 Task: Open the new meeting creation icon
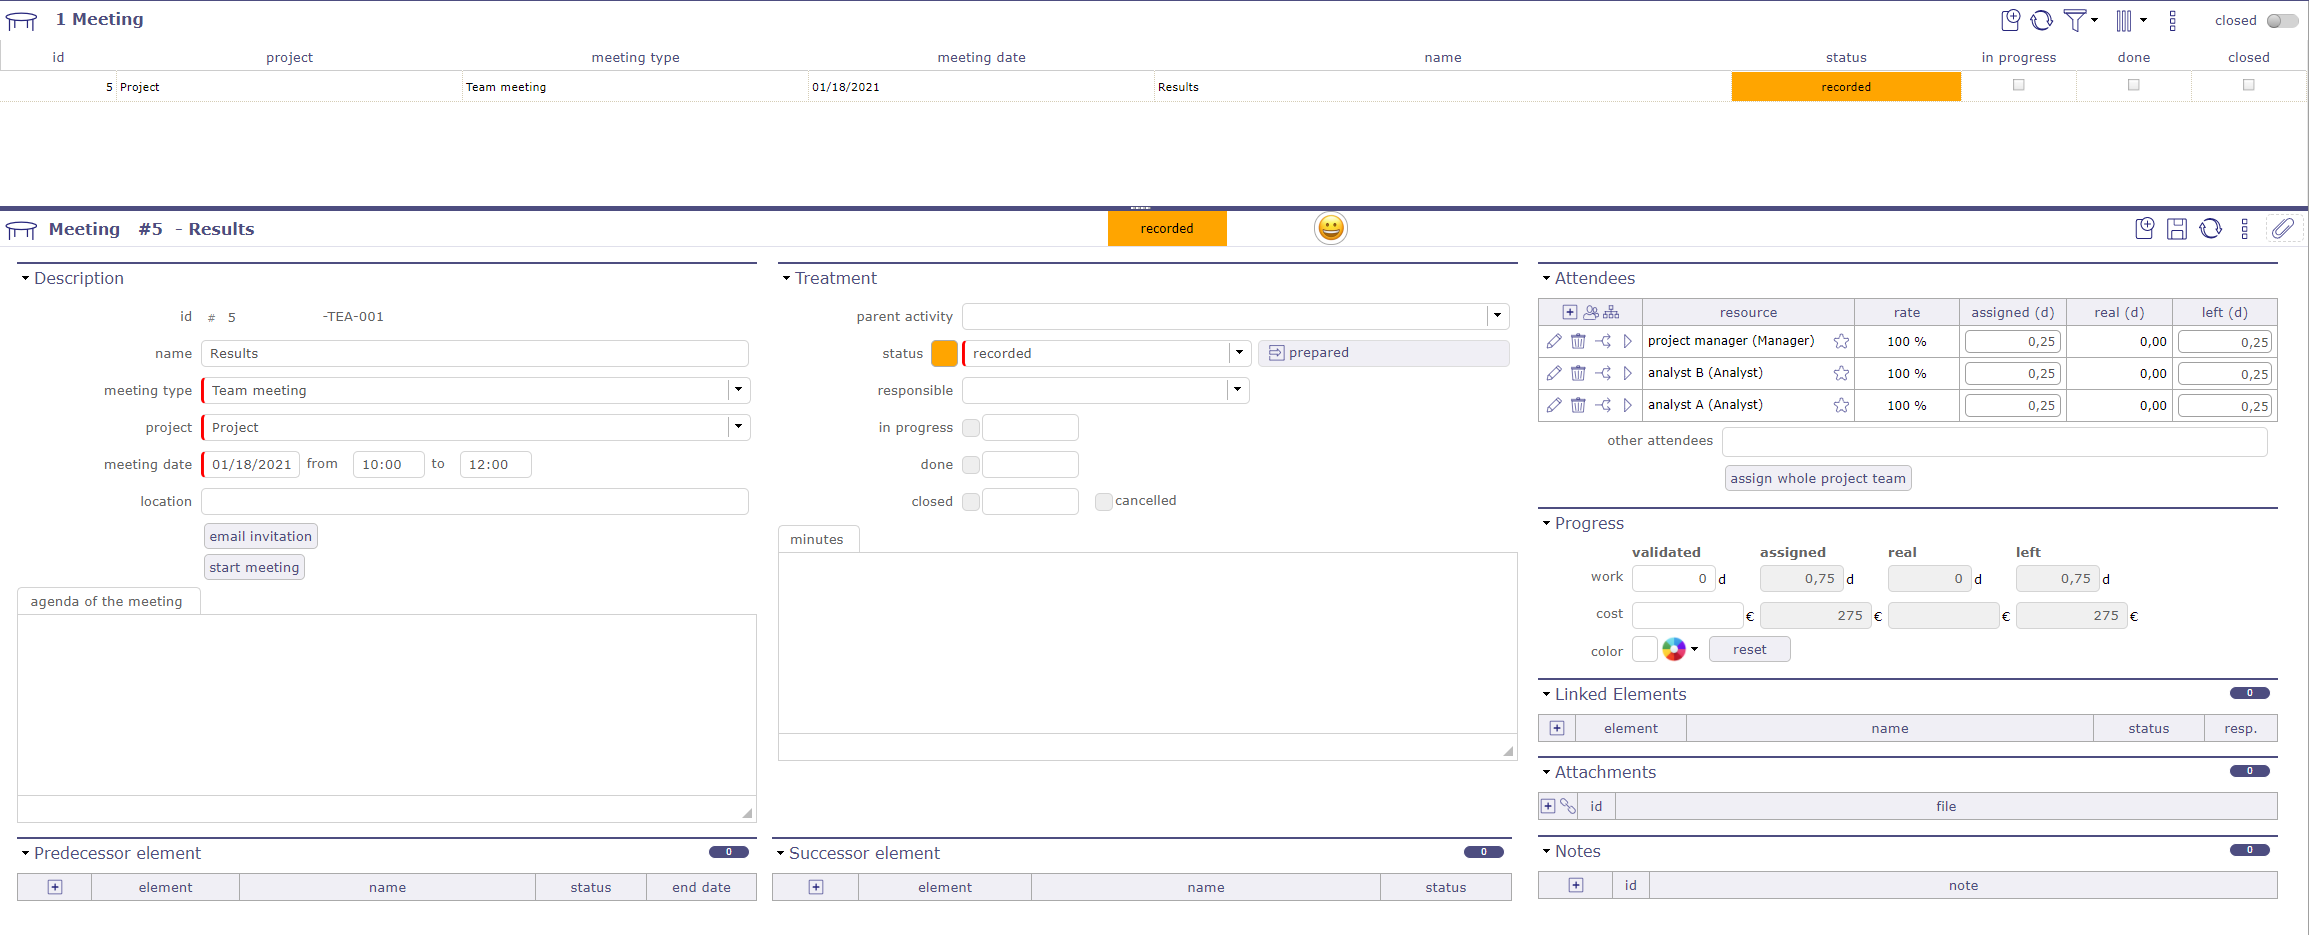[x=2011, y=20]
